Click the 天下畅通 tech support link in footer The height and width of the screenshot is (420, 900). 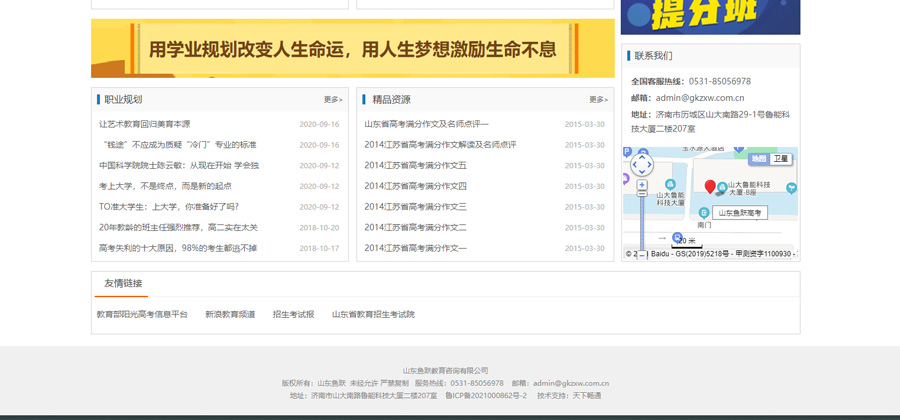pyautogui.click(x=587, y=395)
